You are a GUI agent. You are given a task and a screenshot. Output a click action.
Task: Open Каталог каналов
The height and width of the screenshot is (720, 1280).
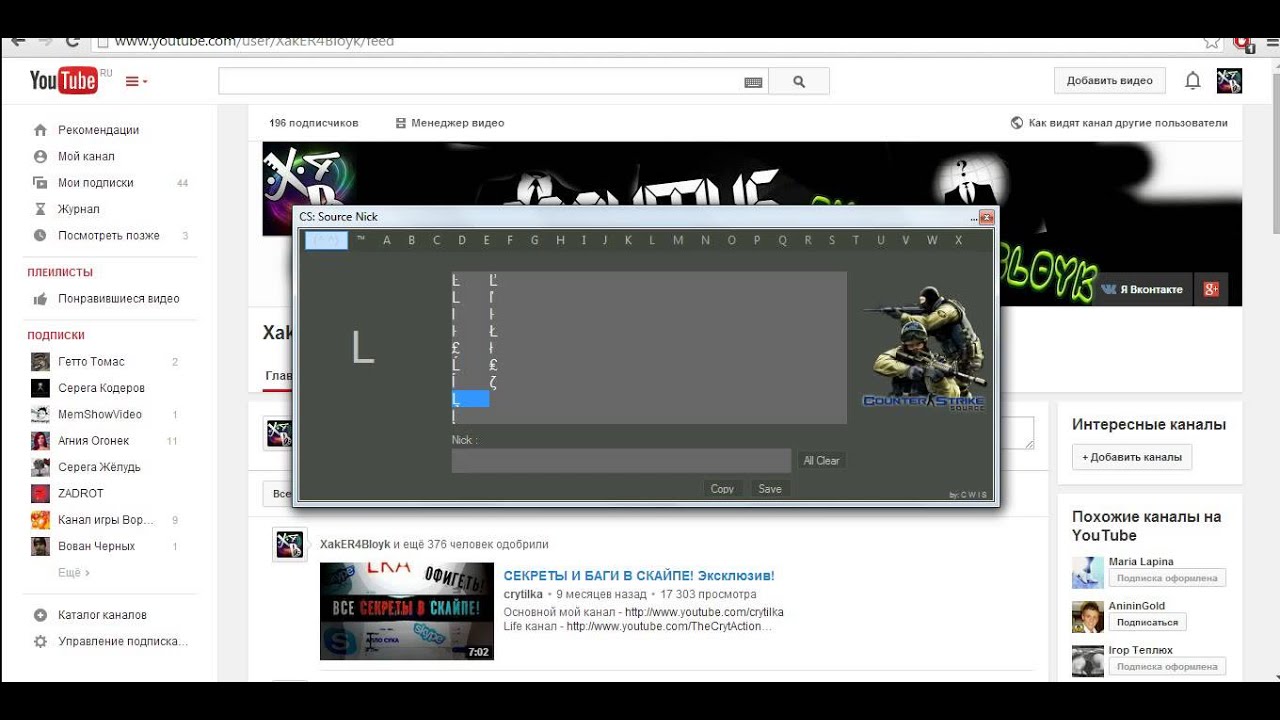click(x=102, y=615)
